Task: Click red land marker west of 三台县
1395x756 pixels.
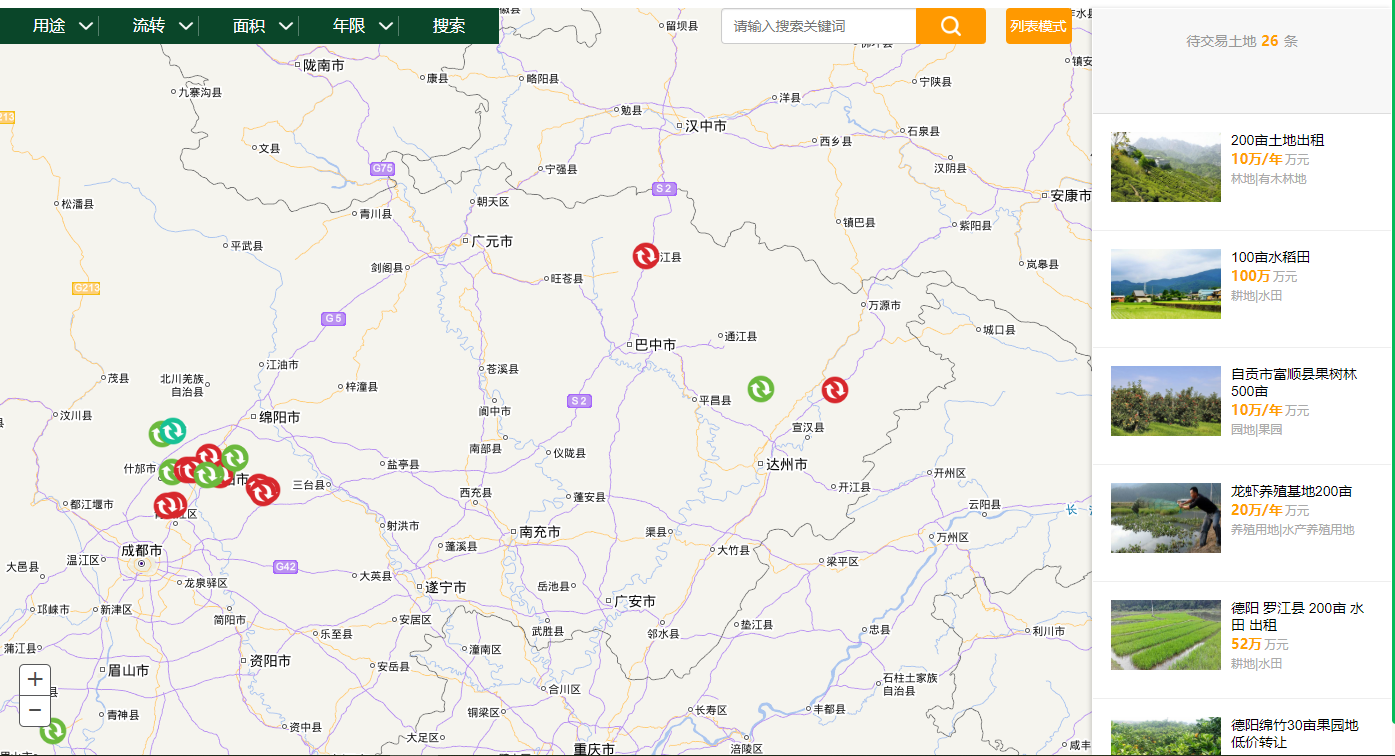Action: pos(263,490)
